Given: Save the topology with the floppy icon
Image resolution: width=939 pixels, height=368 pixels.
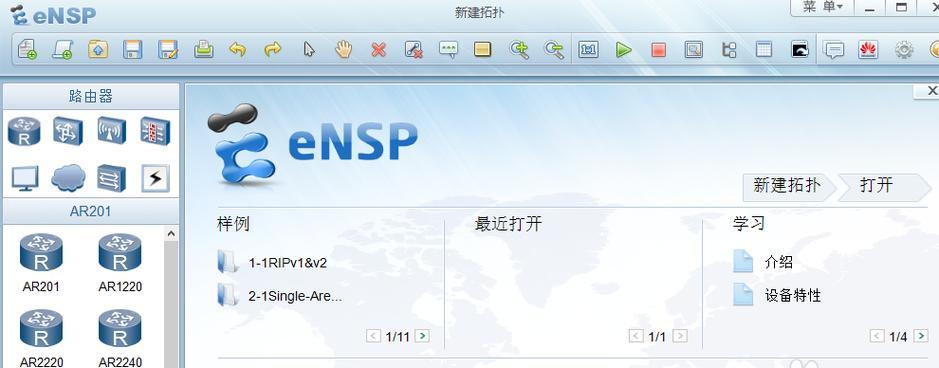Looking at the screenshot, I should [132, 49].
